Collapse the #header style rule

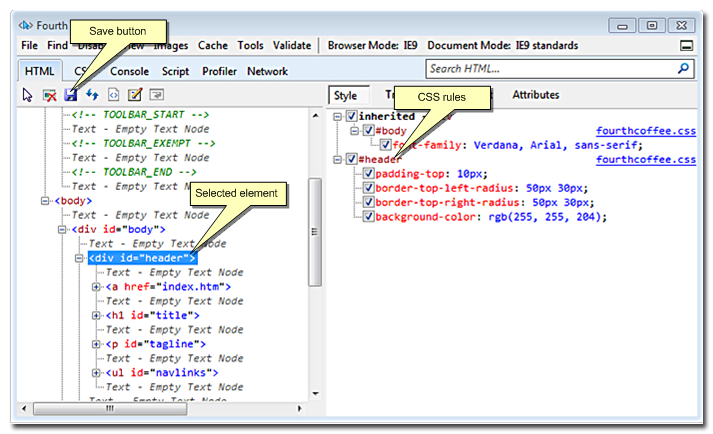point(337,160)
